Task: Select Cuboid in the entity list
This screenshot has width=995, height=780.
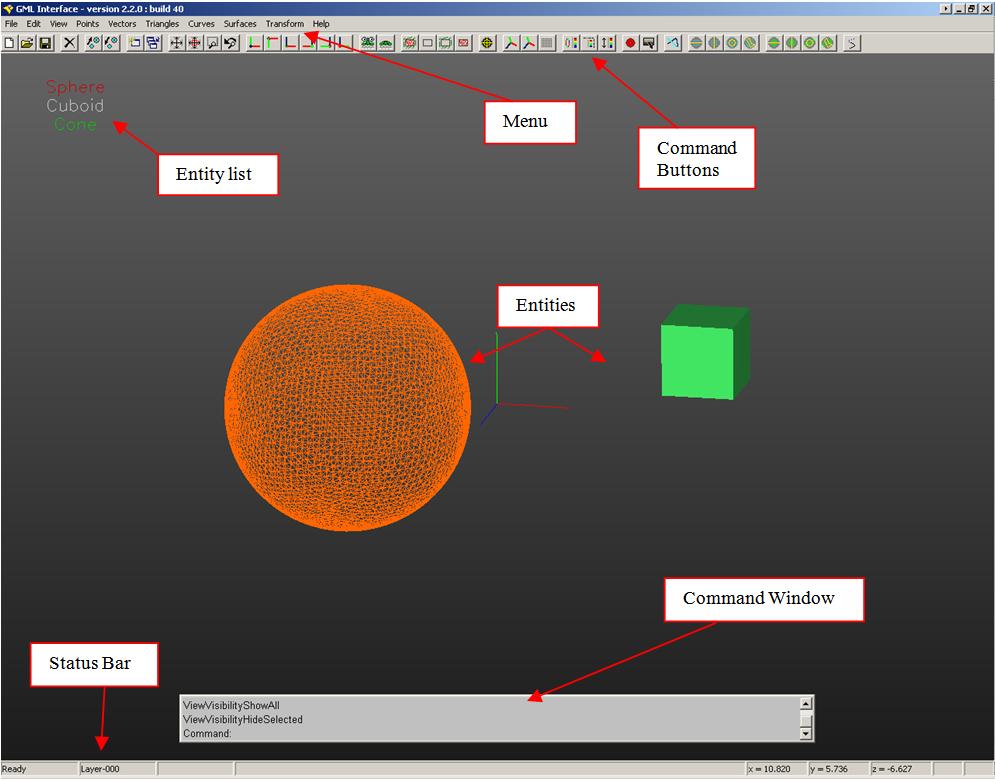Action: tap(75, 106)
